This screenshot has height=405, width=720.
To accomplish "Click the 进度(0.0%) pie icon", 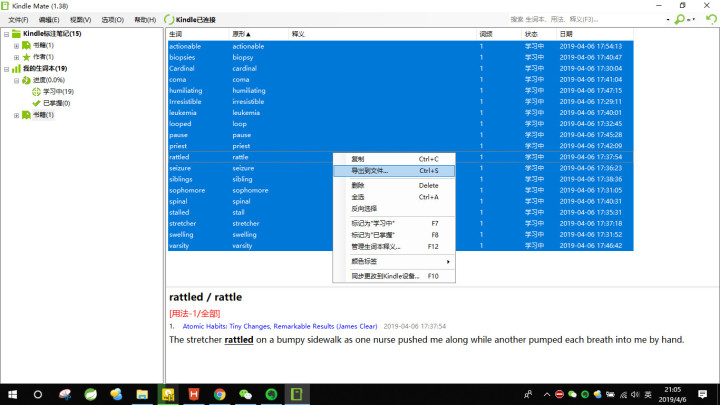I will tap(26, 80).
